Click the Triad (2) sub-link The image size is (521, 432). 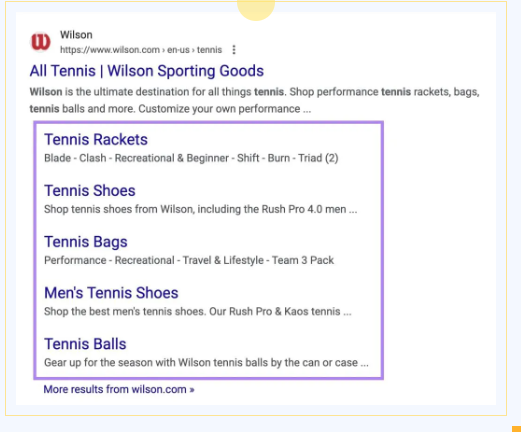[318, 158]
